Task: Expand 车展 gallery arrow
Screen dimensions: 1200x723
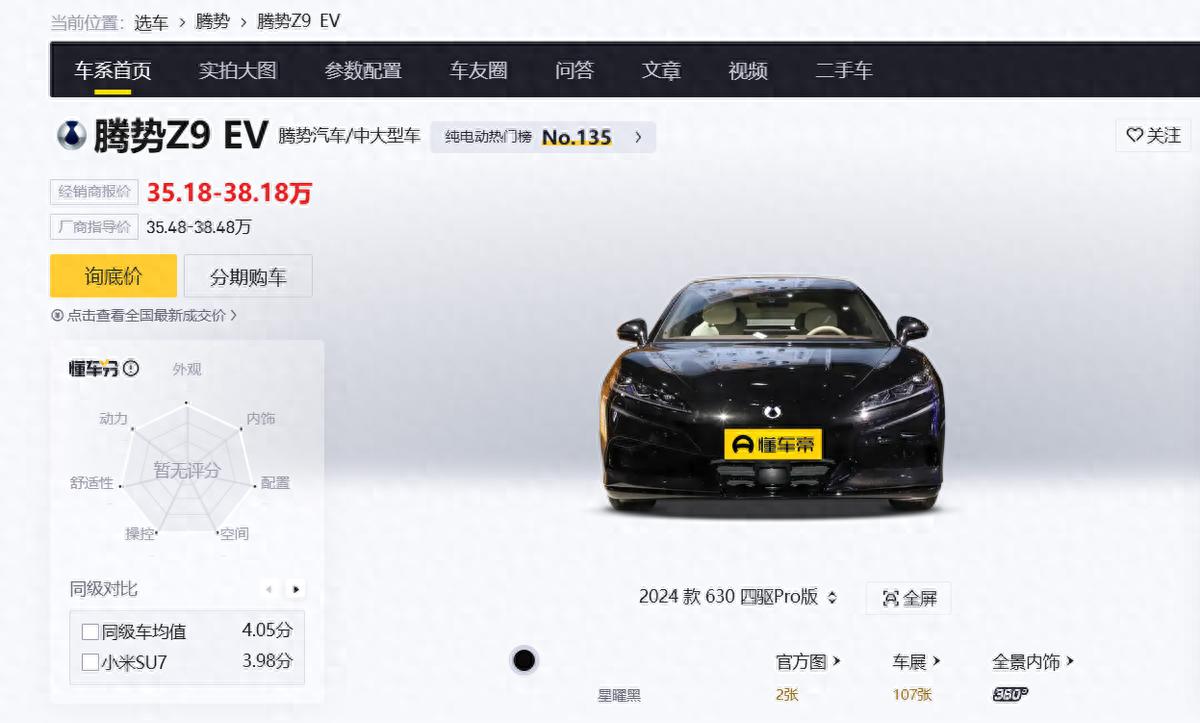Action: (x=937, y=661)
